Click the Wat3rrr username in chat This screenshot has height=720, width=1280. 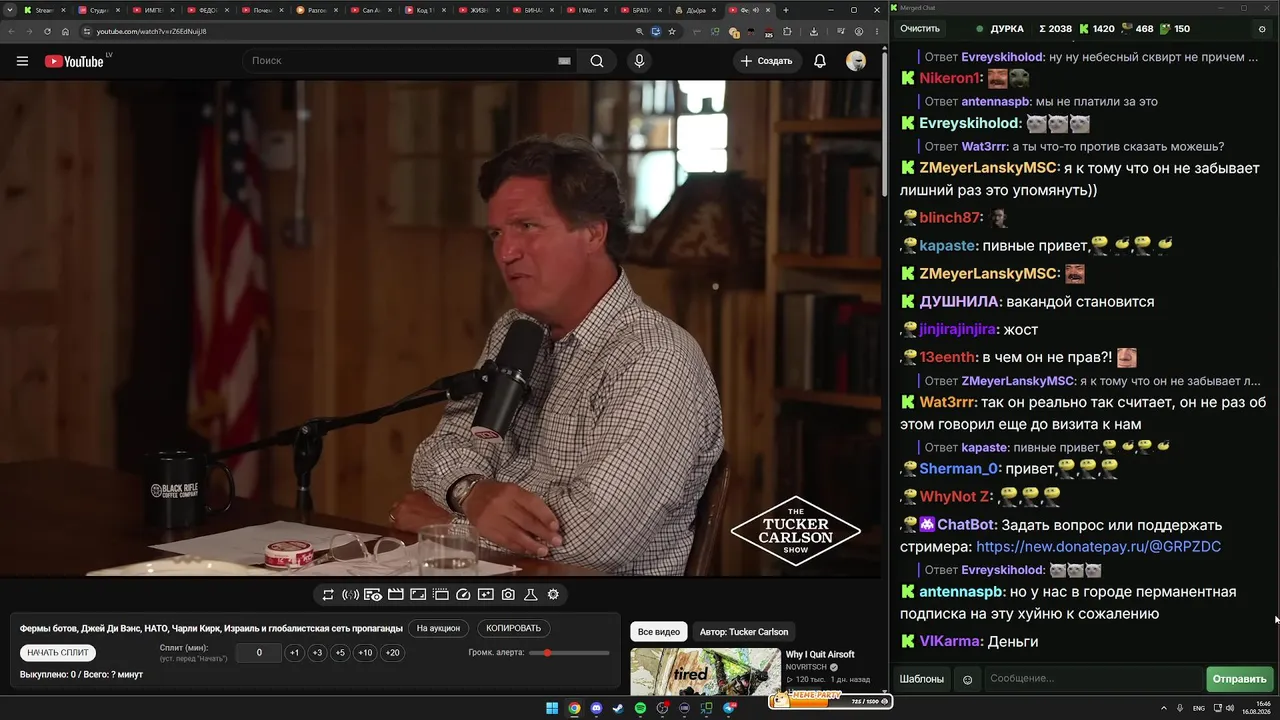coord(946,402)
